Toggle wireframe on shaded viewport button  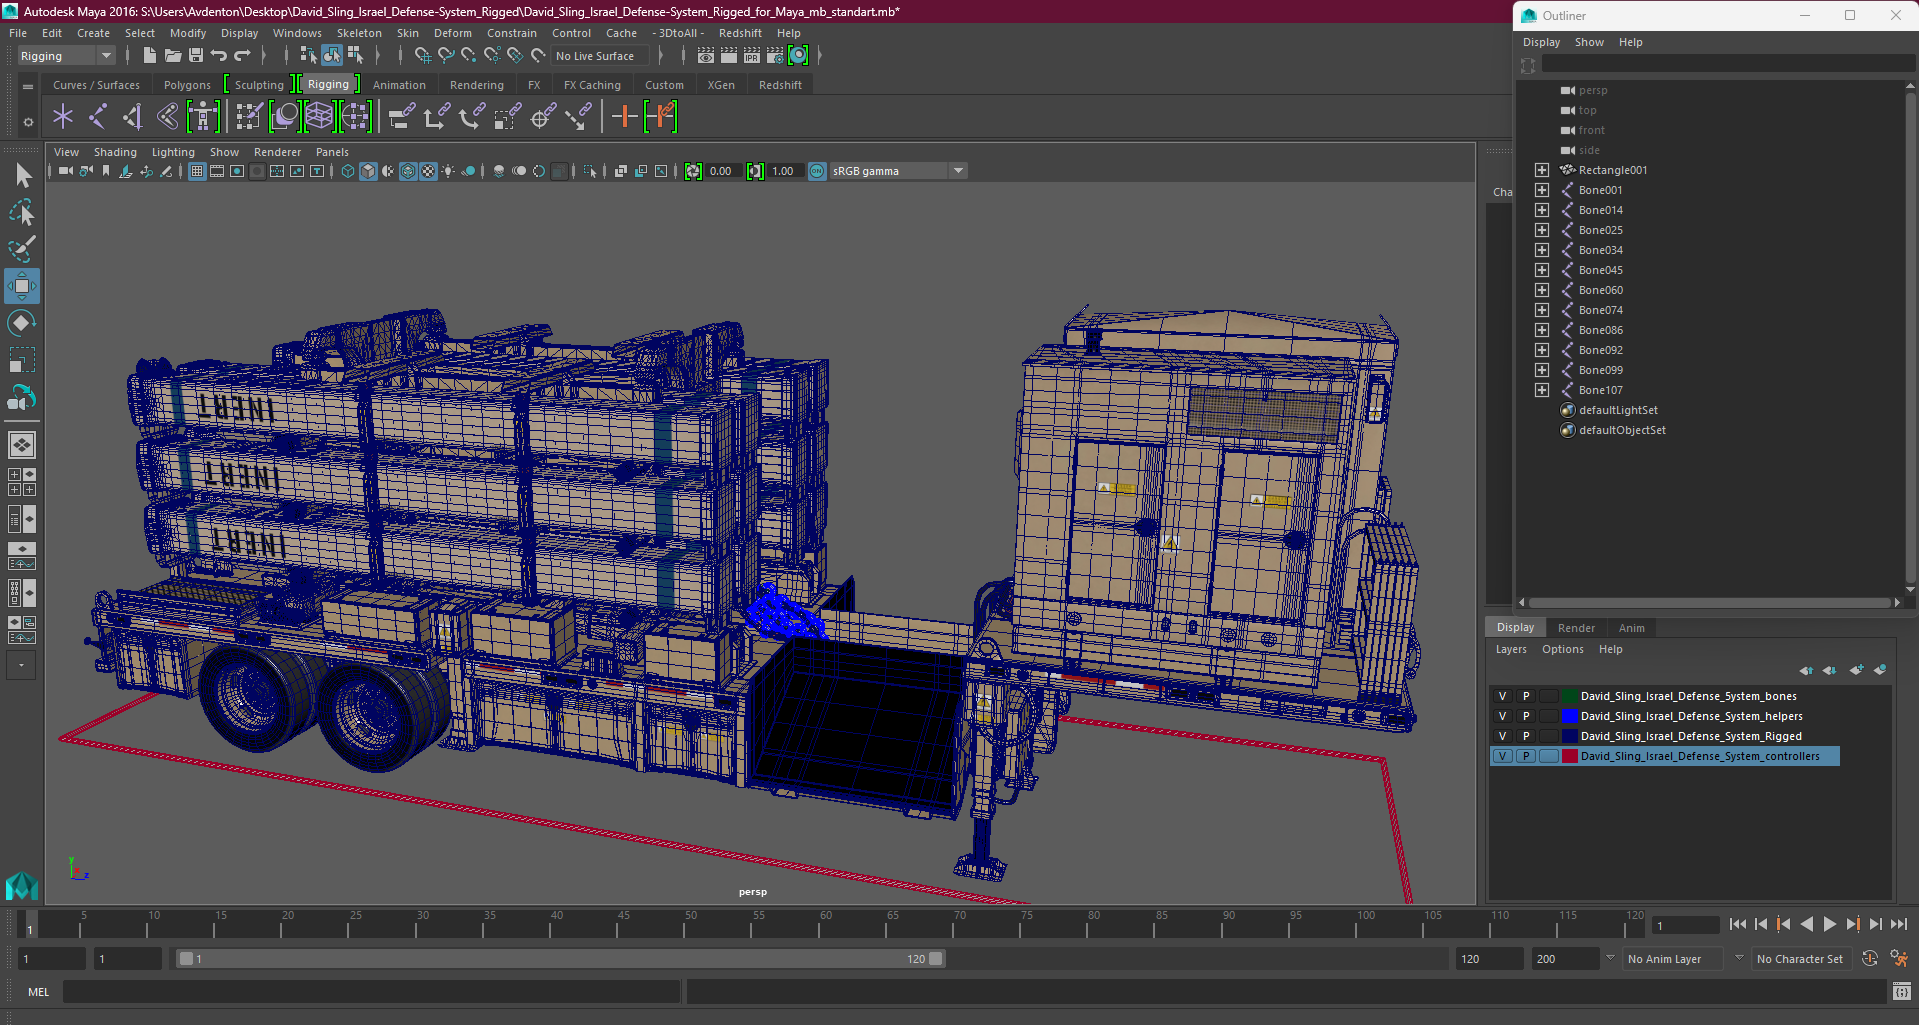(408, 171)
